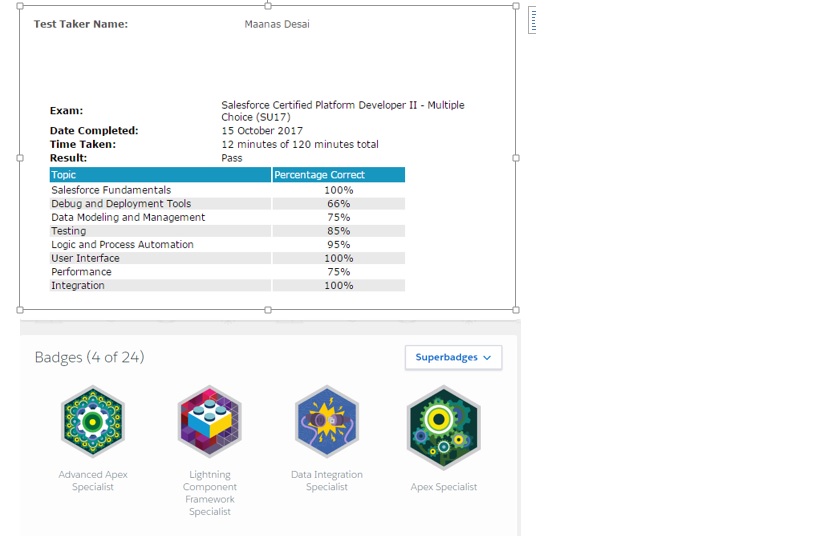Viewport: 819px width, 536px height.
Task: Click the Percentage Correct column header
Action: pyautogui.click(x=338, y=175)
